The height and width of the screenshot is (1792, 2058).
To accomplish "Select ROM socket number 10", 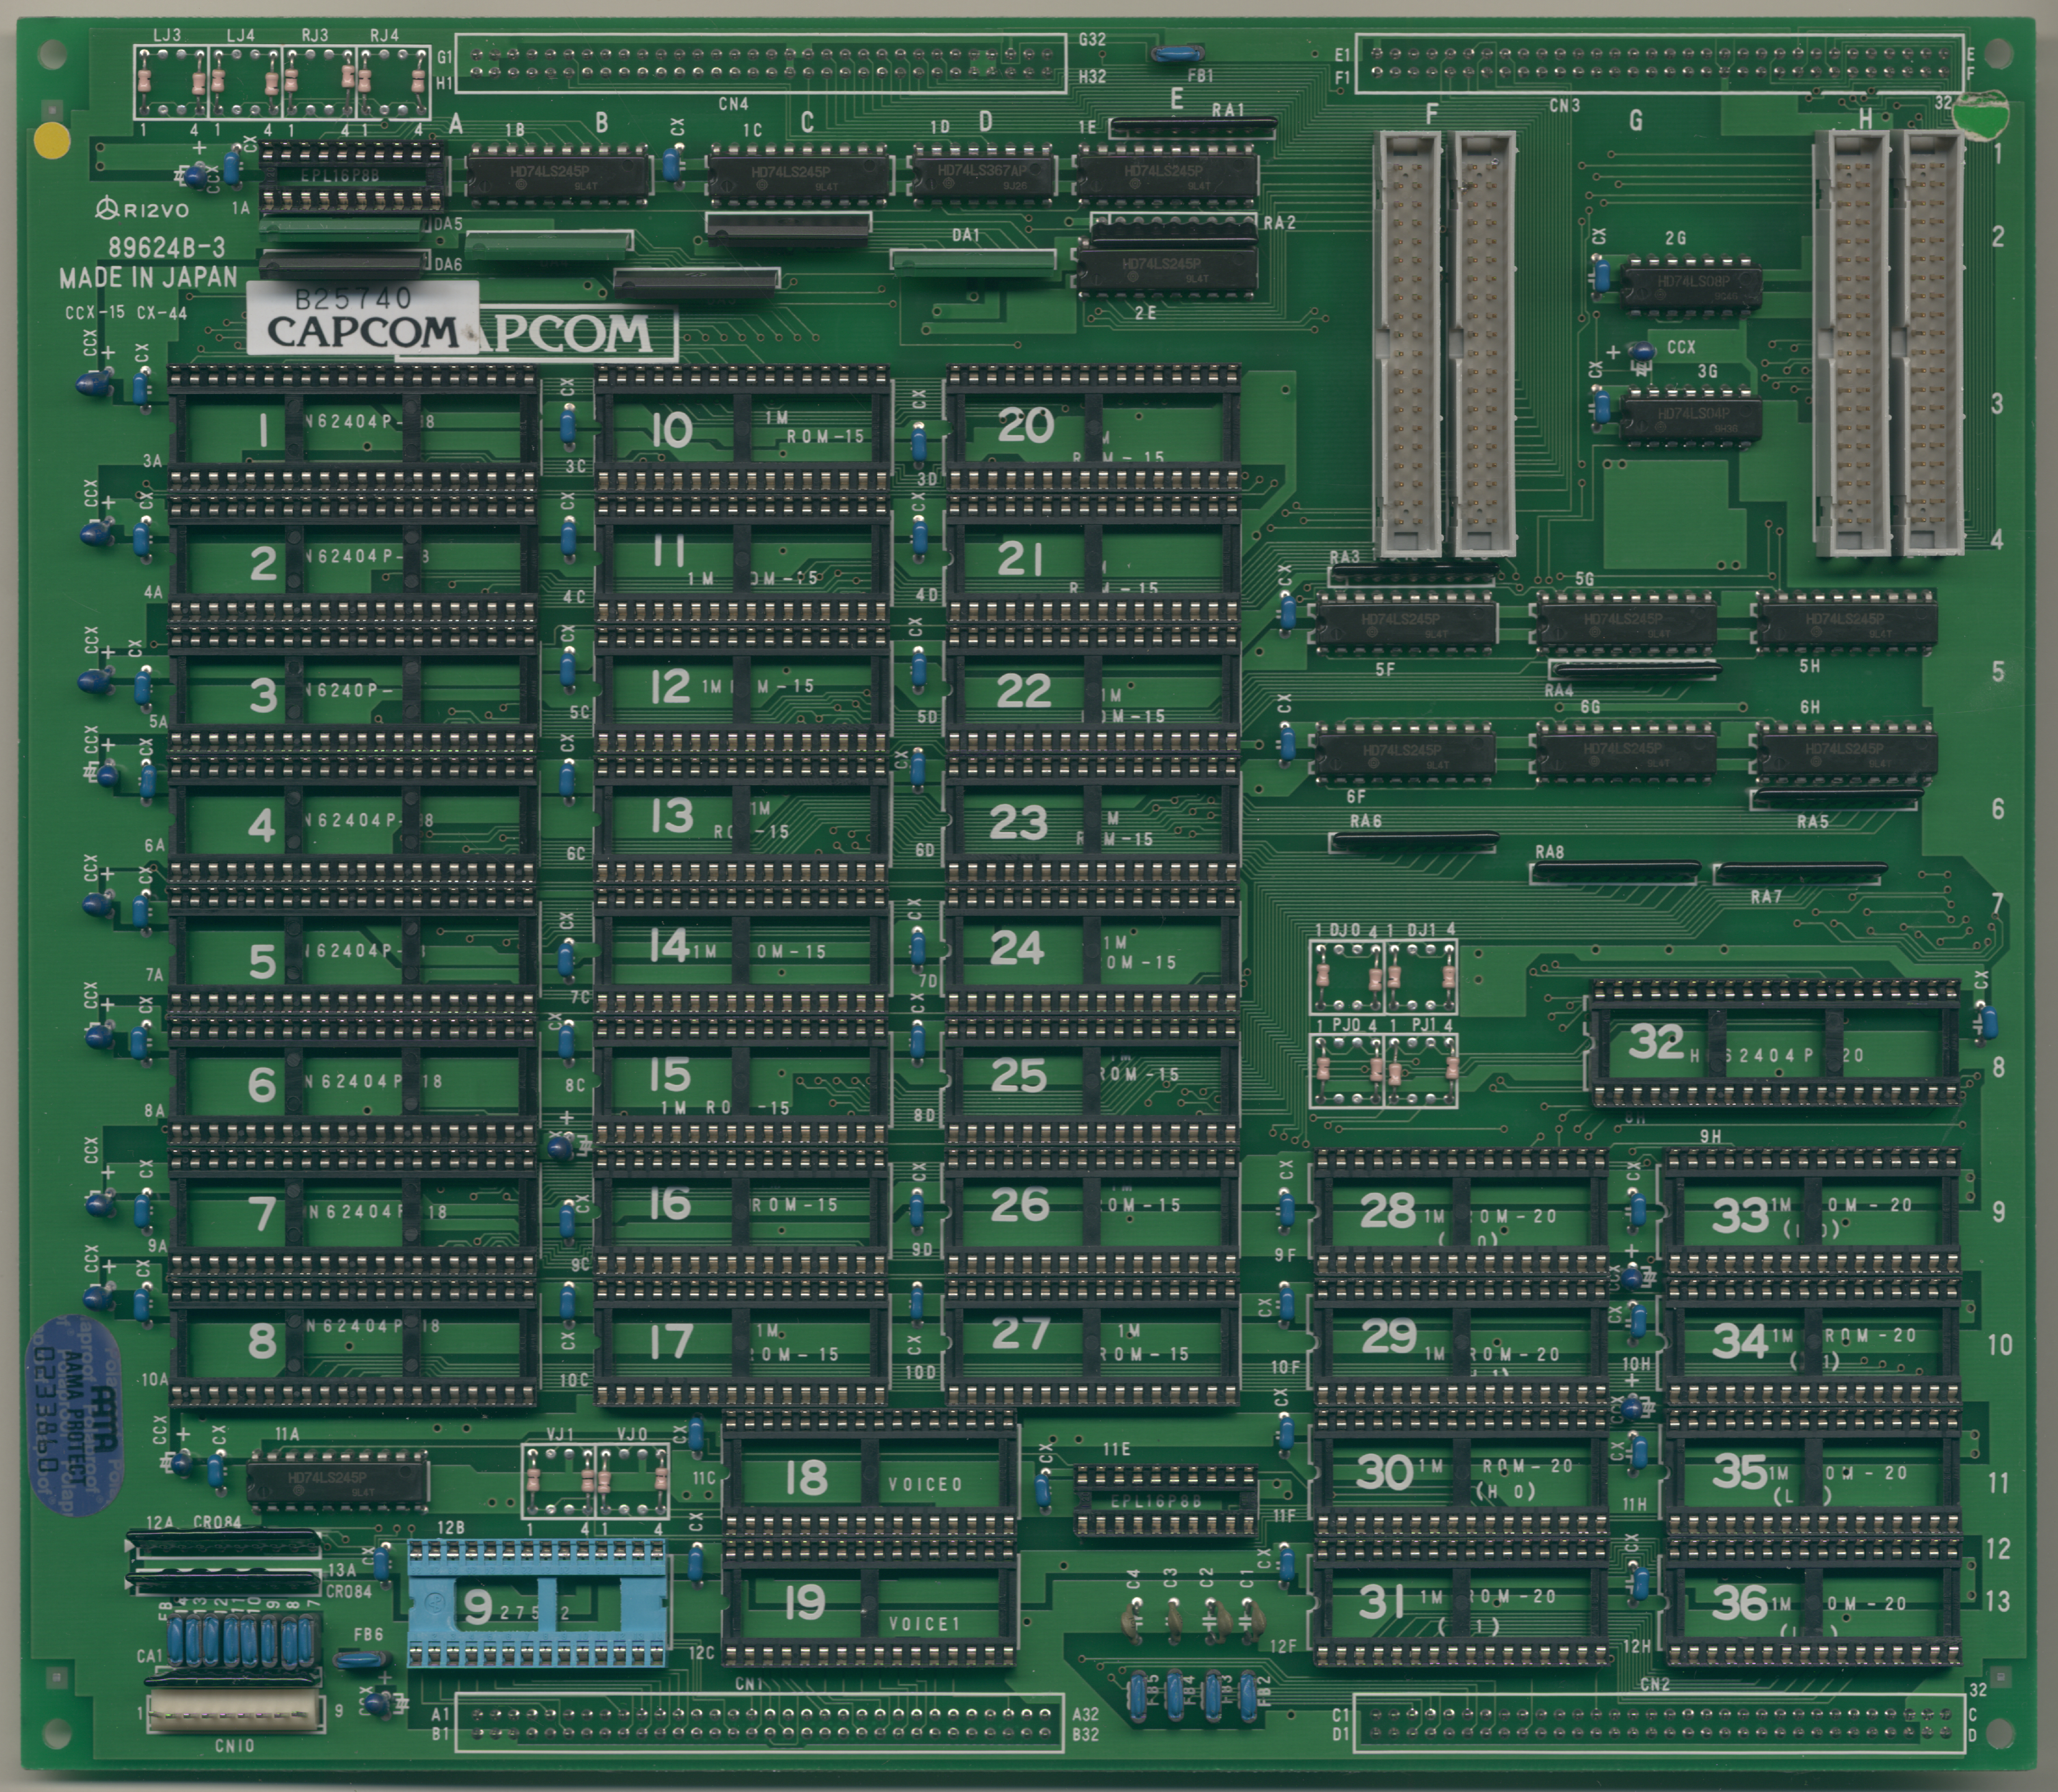I will tap(742, 429).
